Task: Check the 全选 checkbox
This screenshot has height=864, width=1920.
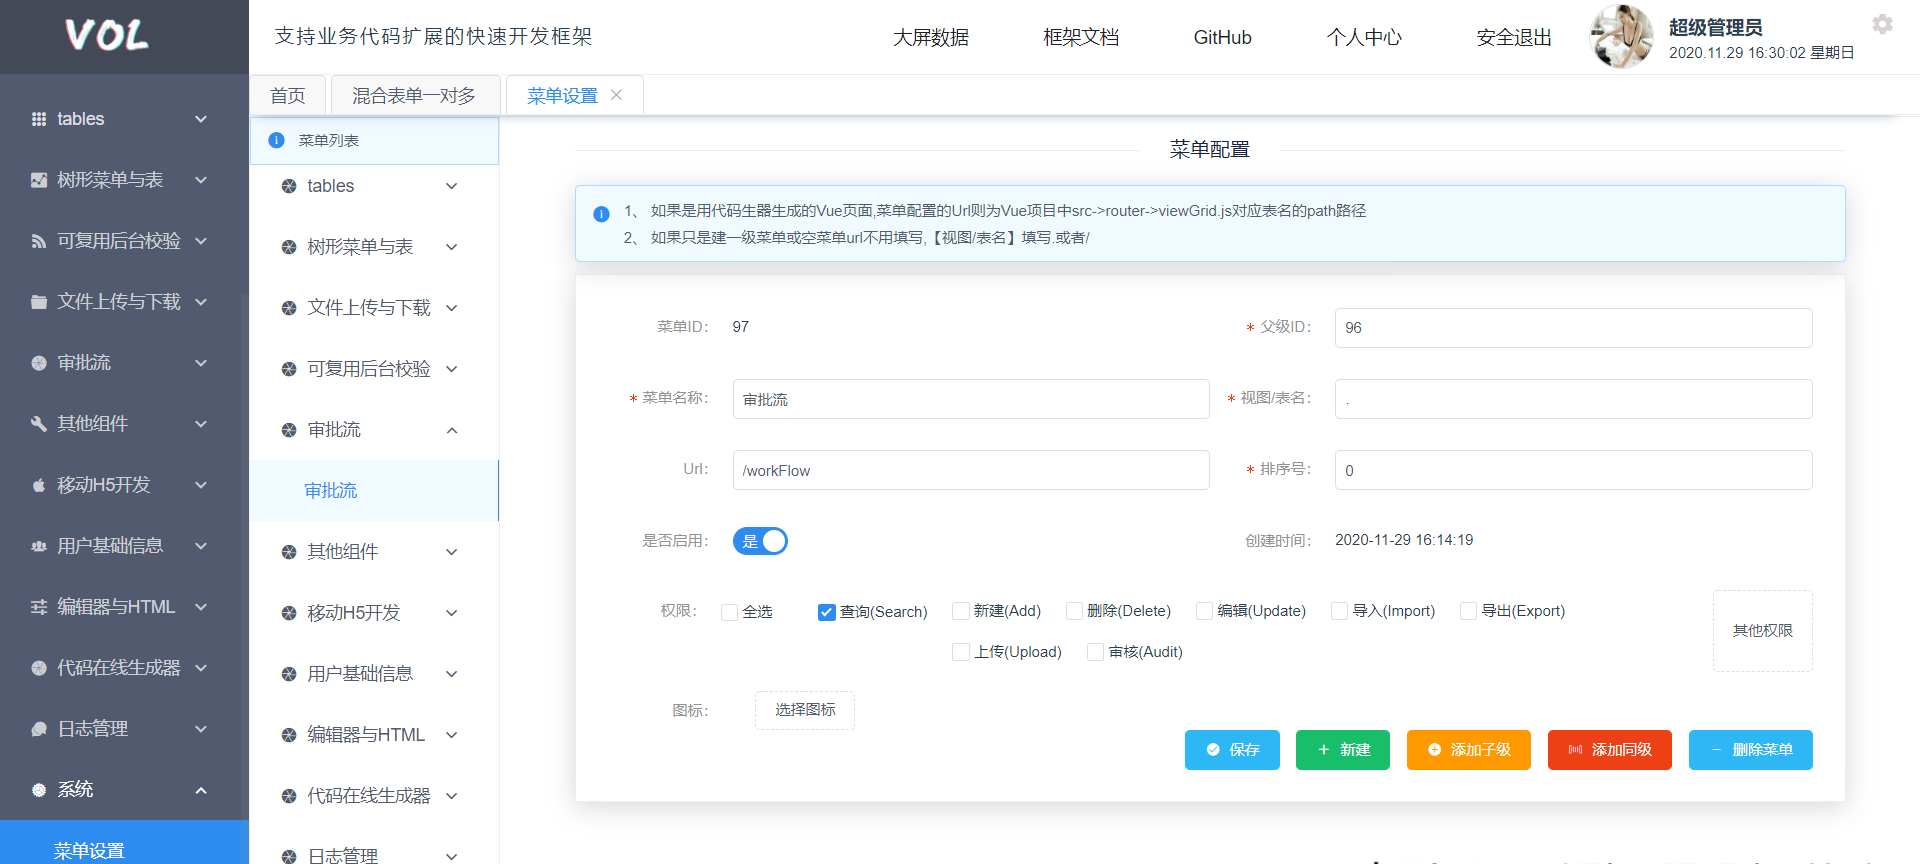Action: pyautogui.click(x=730, y=612)
